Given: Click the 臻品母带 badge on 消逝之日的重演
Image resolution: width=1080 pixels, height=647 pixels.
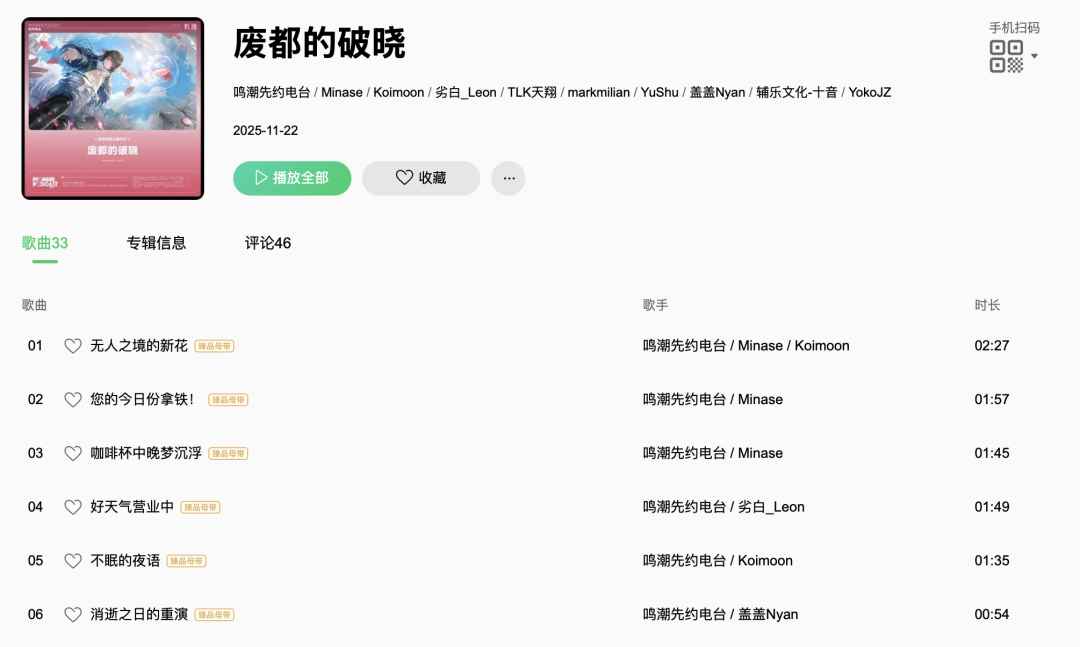Looking at the screenshot, I should coord(214,615).
